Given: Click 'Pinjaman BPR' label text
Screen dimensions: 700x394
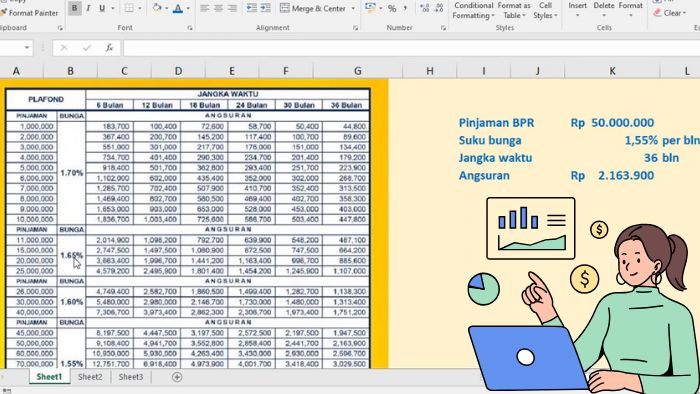Looking at the screenshot, I should pyautogui.click(x=496, y=123).
